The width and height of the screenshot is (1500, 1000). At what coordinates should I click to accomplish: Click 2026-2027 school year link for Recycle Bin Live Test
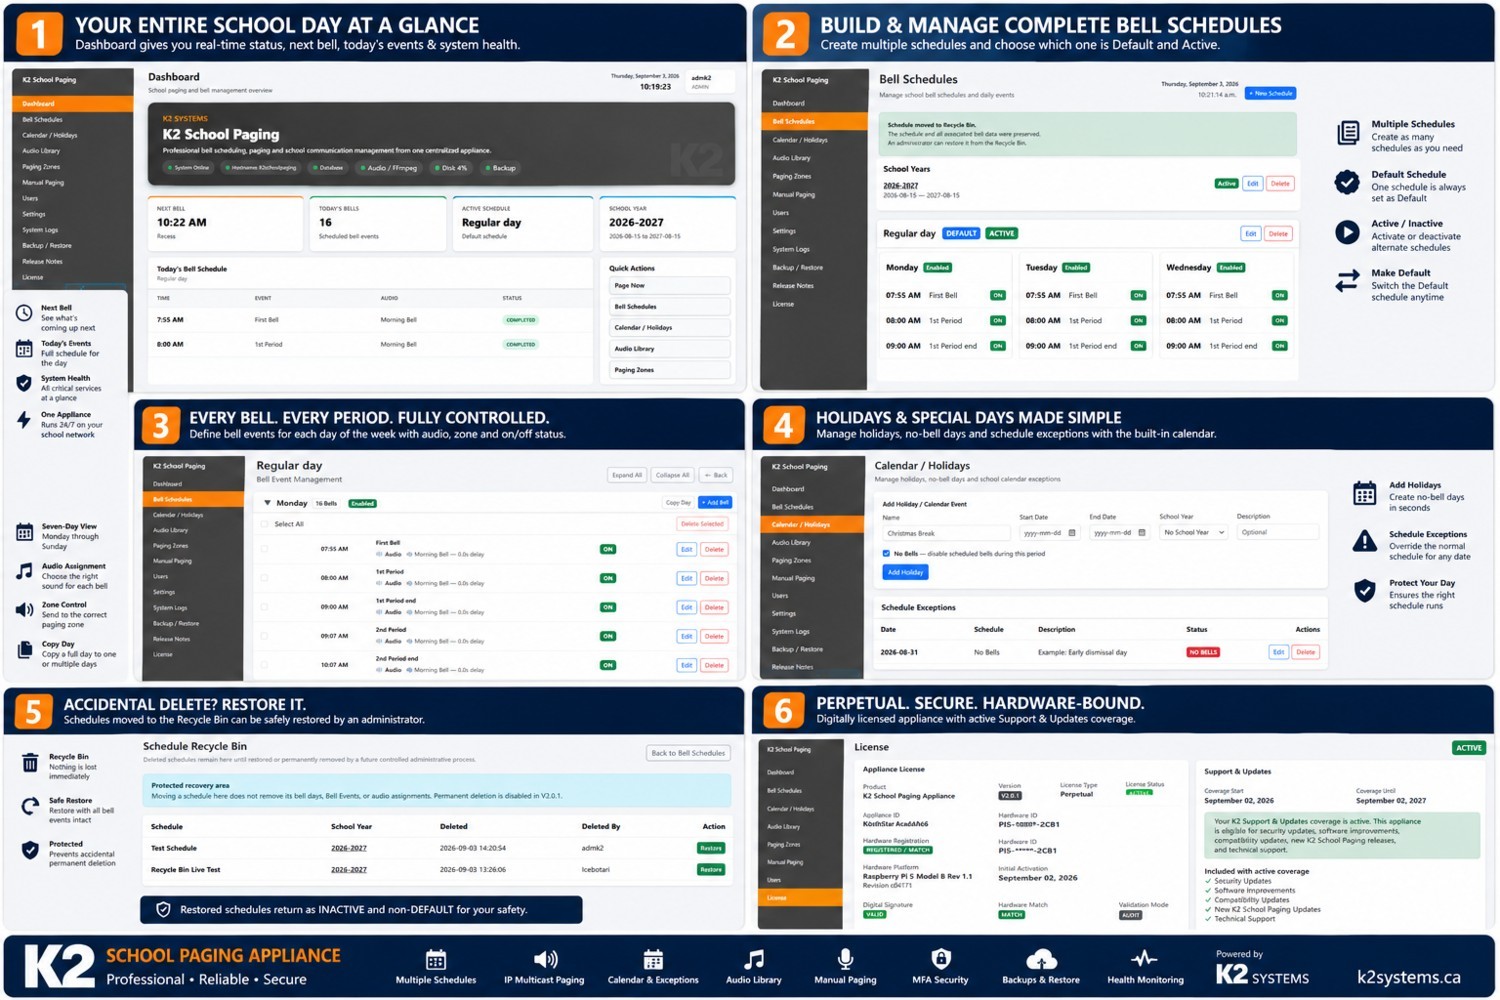(349, 870)
